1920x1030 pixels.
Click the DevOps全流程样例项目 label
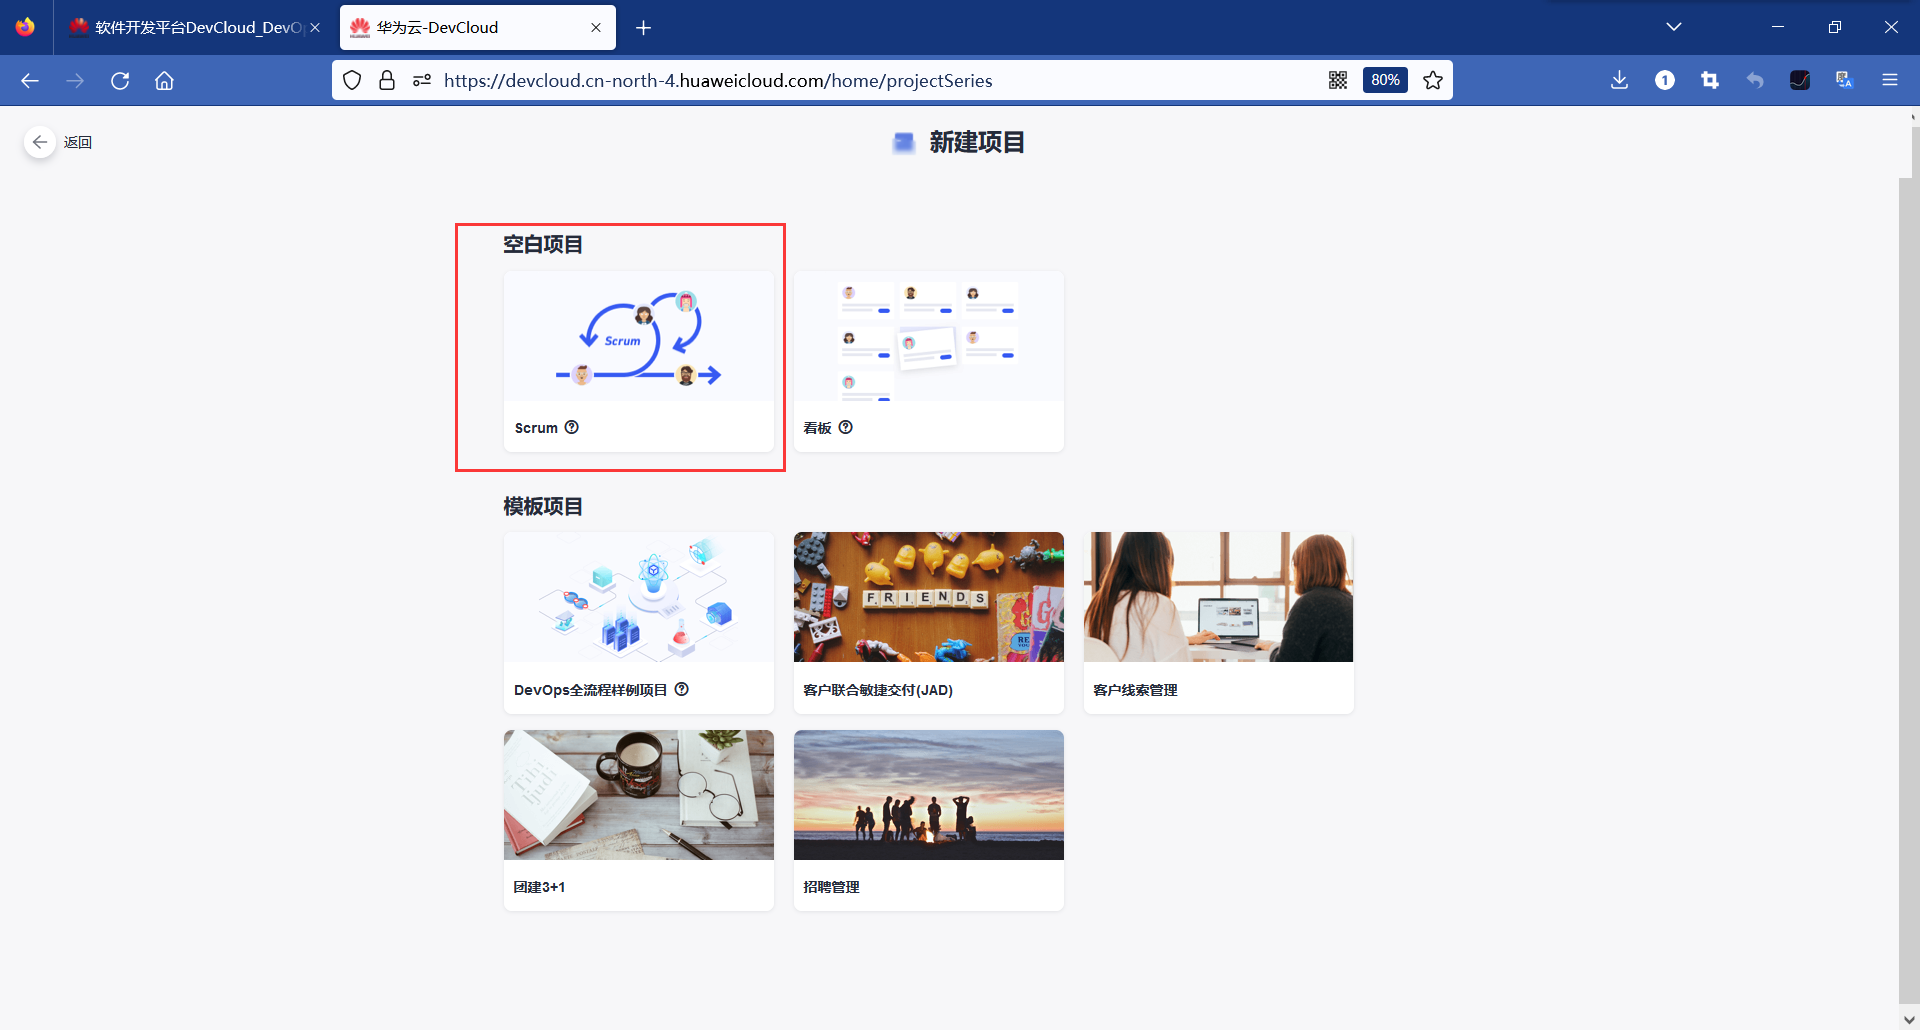click(x=590, y=690)
